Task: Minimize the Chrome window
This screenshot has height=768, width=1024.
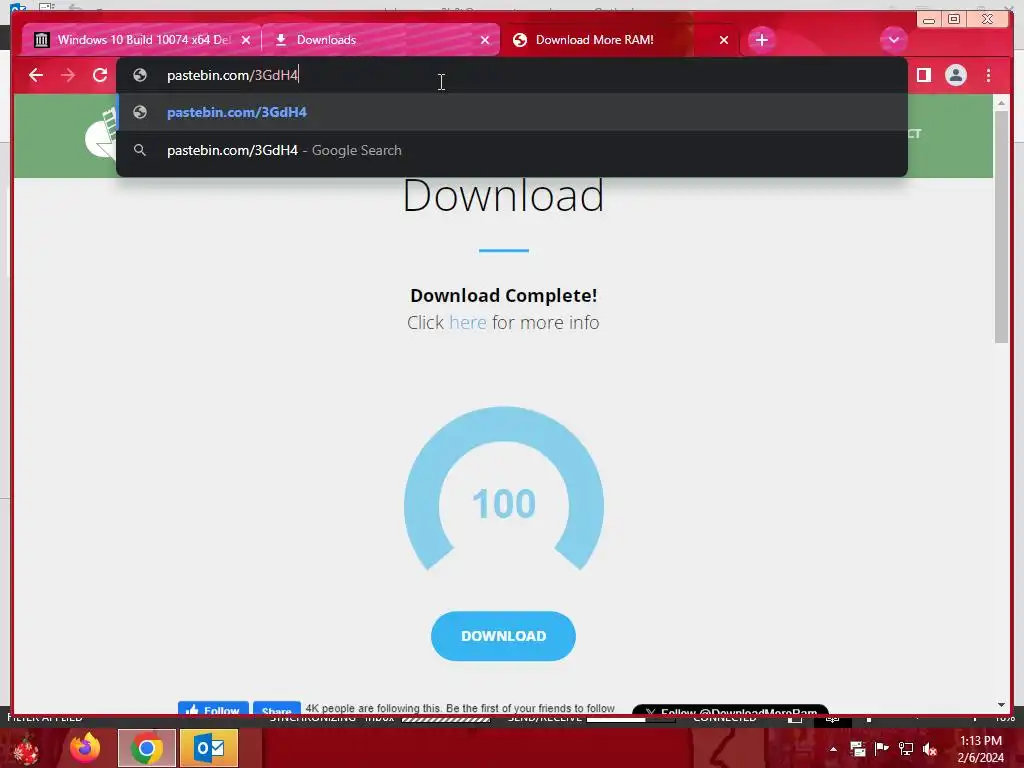Action: pos(929,20)
